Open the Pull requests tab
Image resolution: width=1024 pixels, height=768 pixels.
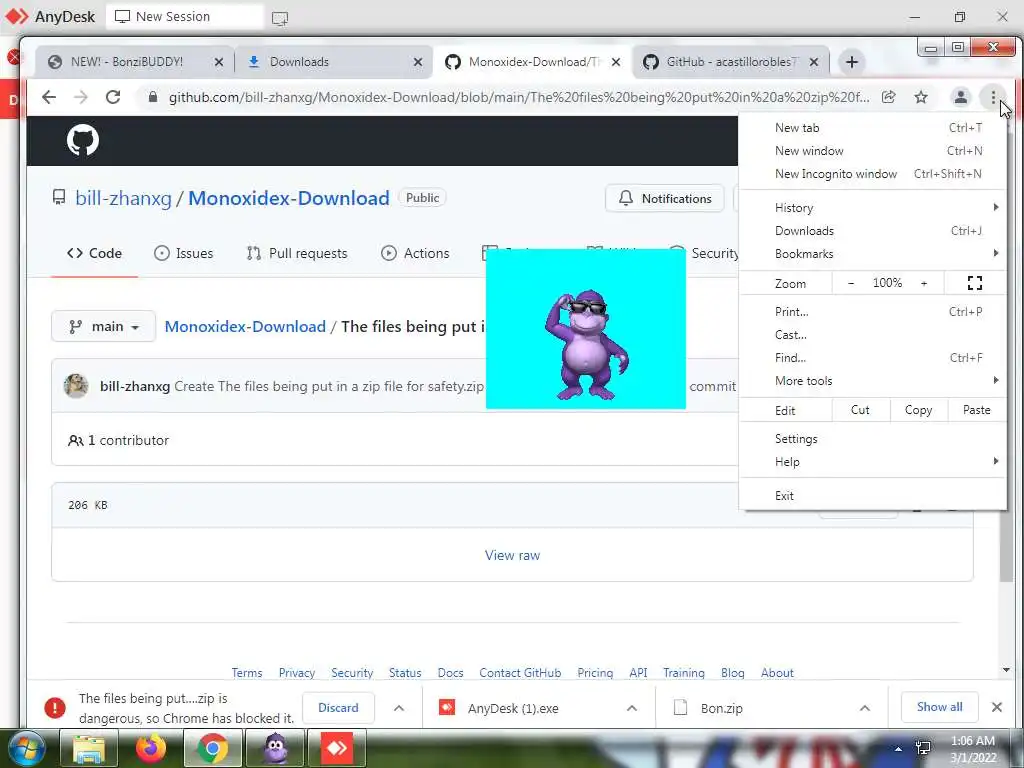click(296, 253)
